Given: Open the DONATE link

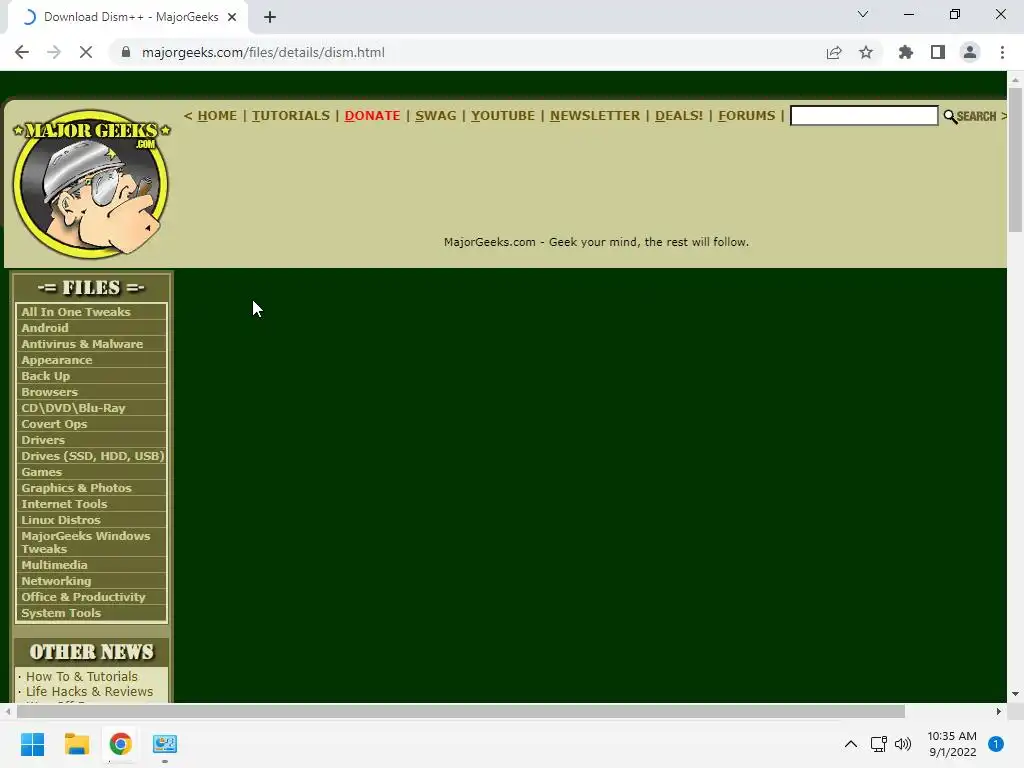Looking at the screenshot, I should (x=372, y=116).
